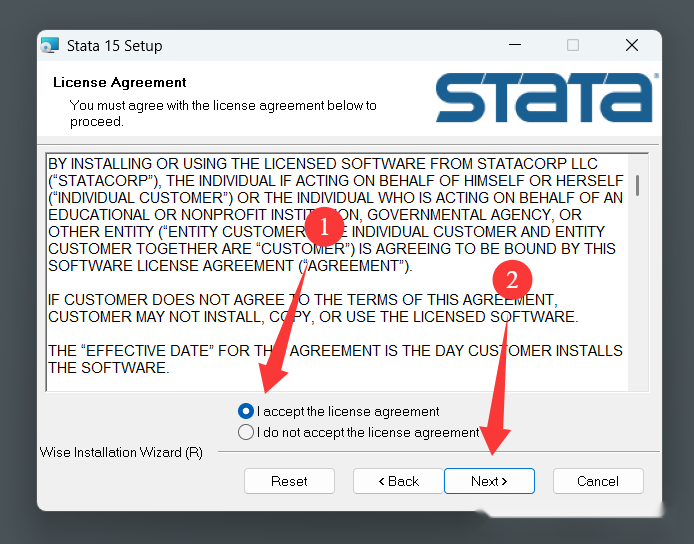The width and height of the screenshot is (694, 544).
Task: Go back with the Back button
Action: pos(398,481)
